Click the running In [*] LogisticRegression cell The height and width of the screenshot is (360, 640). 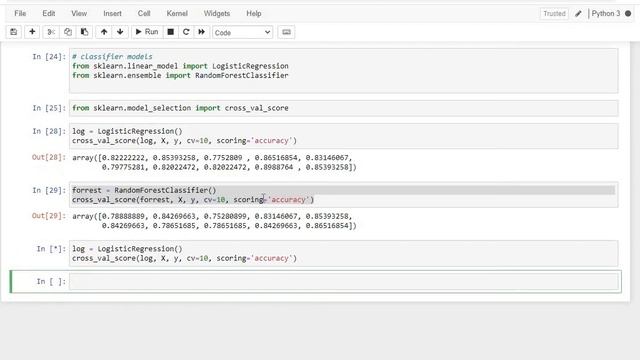click(x=343, y=253)
